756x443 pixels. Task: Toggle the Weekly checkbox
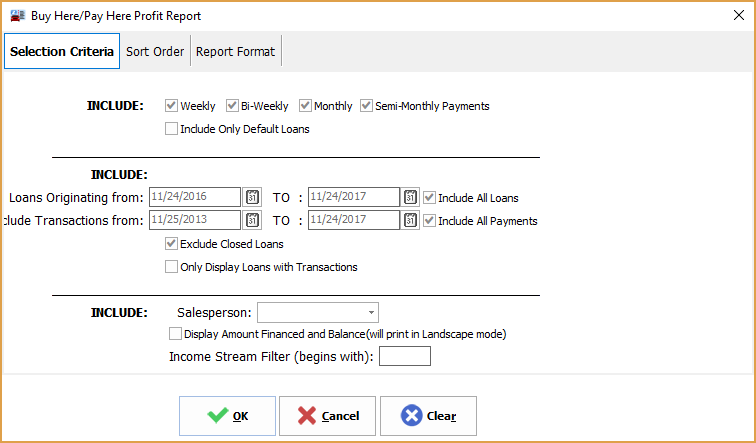[171, 106]
